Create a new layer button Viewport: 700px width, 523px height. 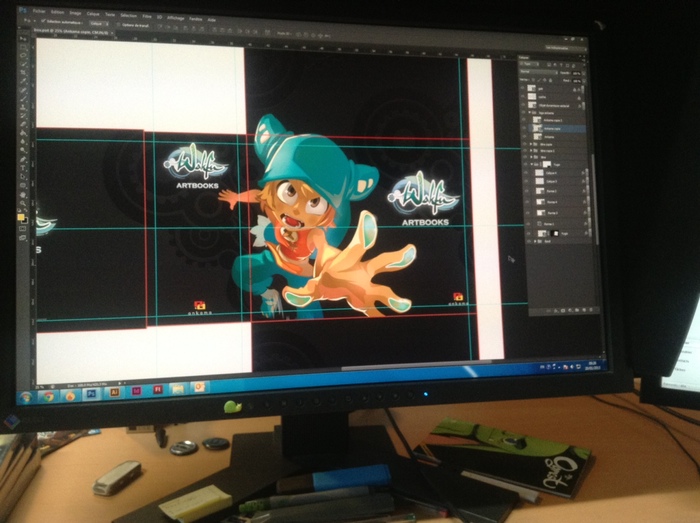(x=584, y=310)
